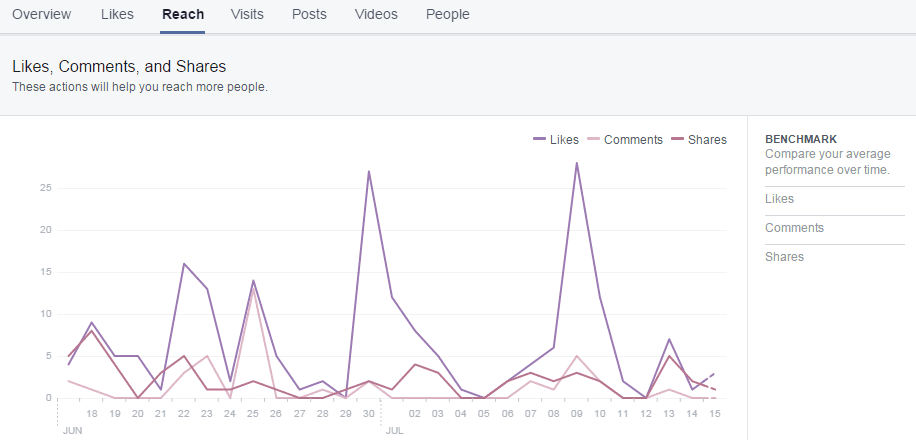916x440 pixels.
Task: Click the x-axis date label 25
Action: (253, 414)
